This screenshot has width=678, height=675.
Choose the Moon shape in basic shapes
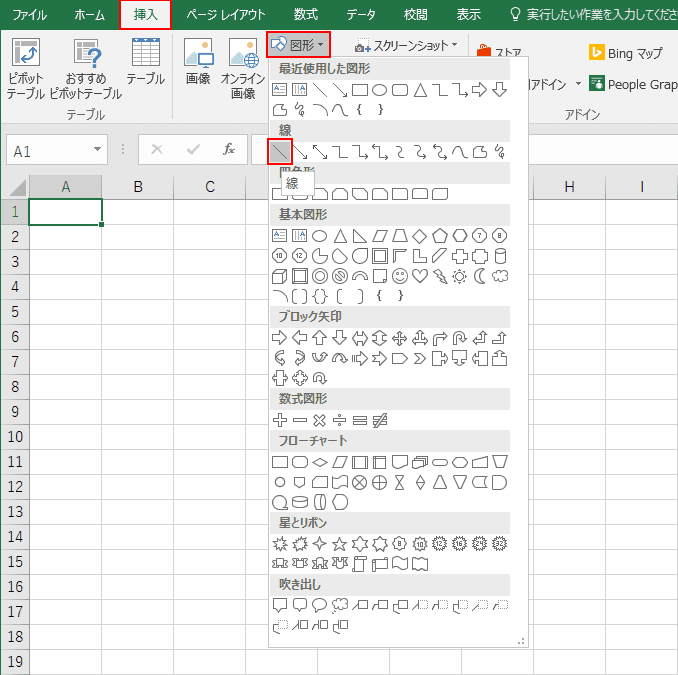(x=480, y=276)
